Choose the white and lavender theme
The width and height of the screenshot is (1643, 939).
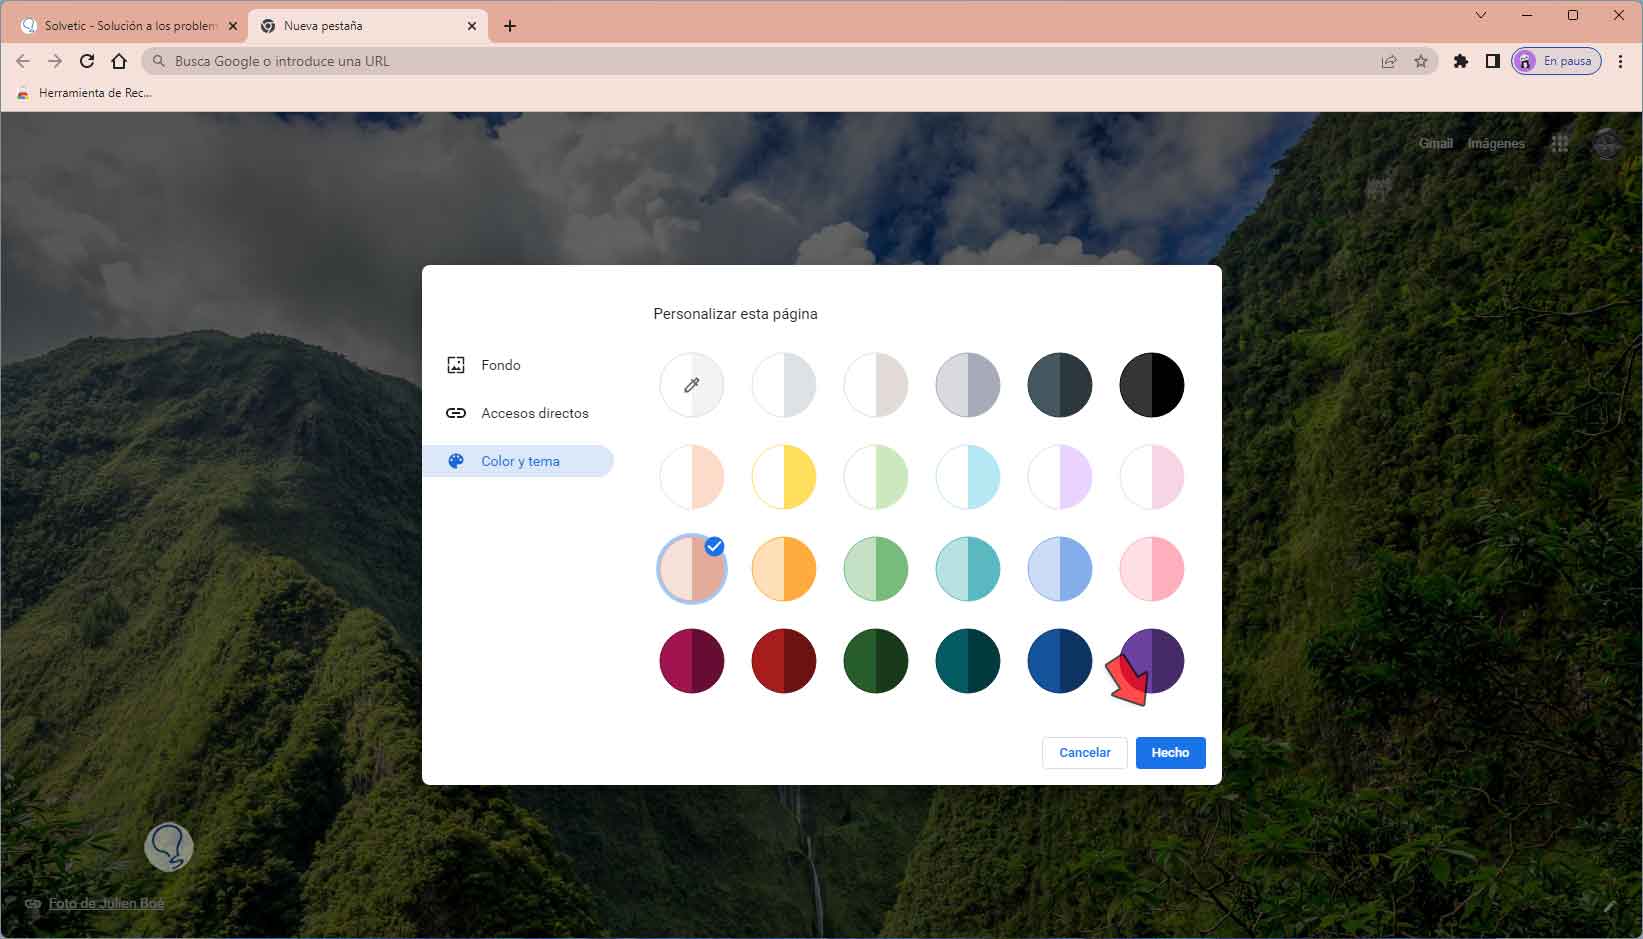pyautogui.click(x=1060, y=477)
